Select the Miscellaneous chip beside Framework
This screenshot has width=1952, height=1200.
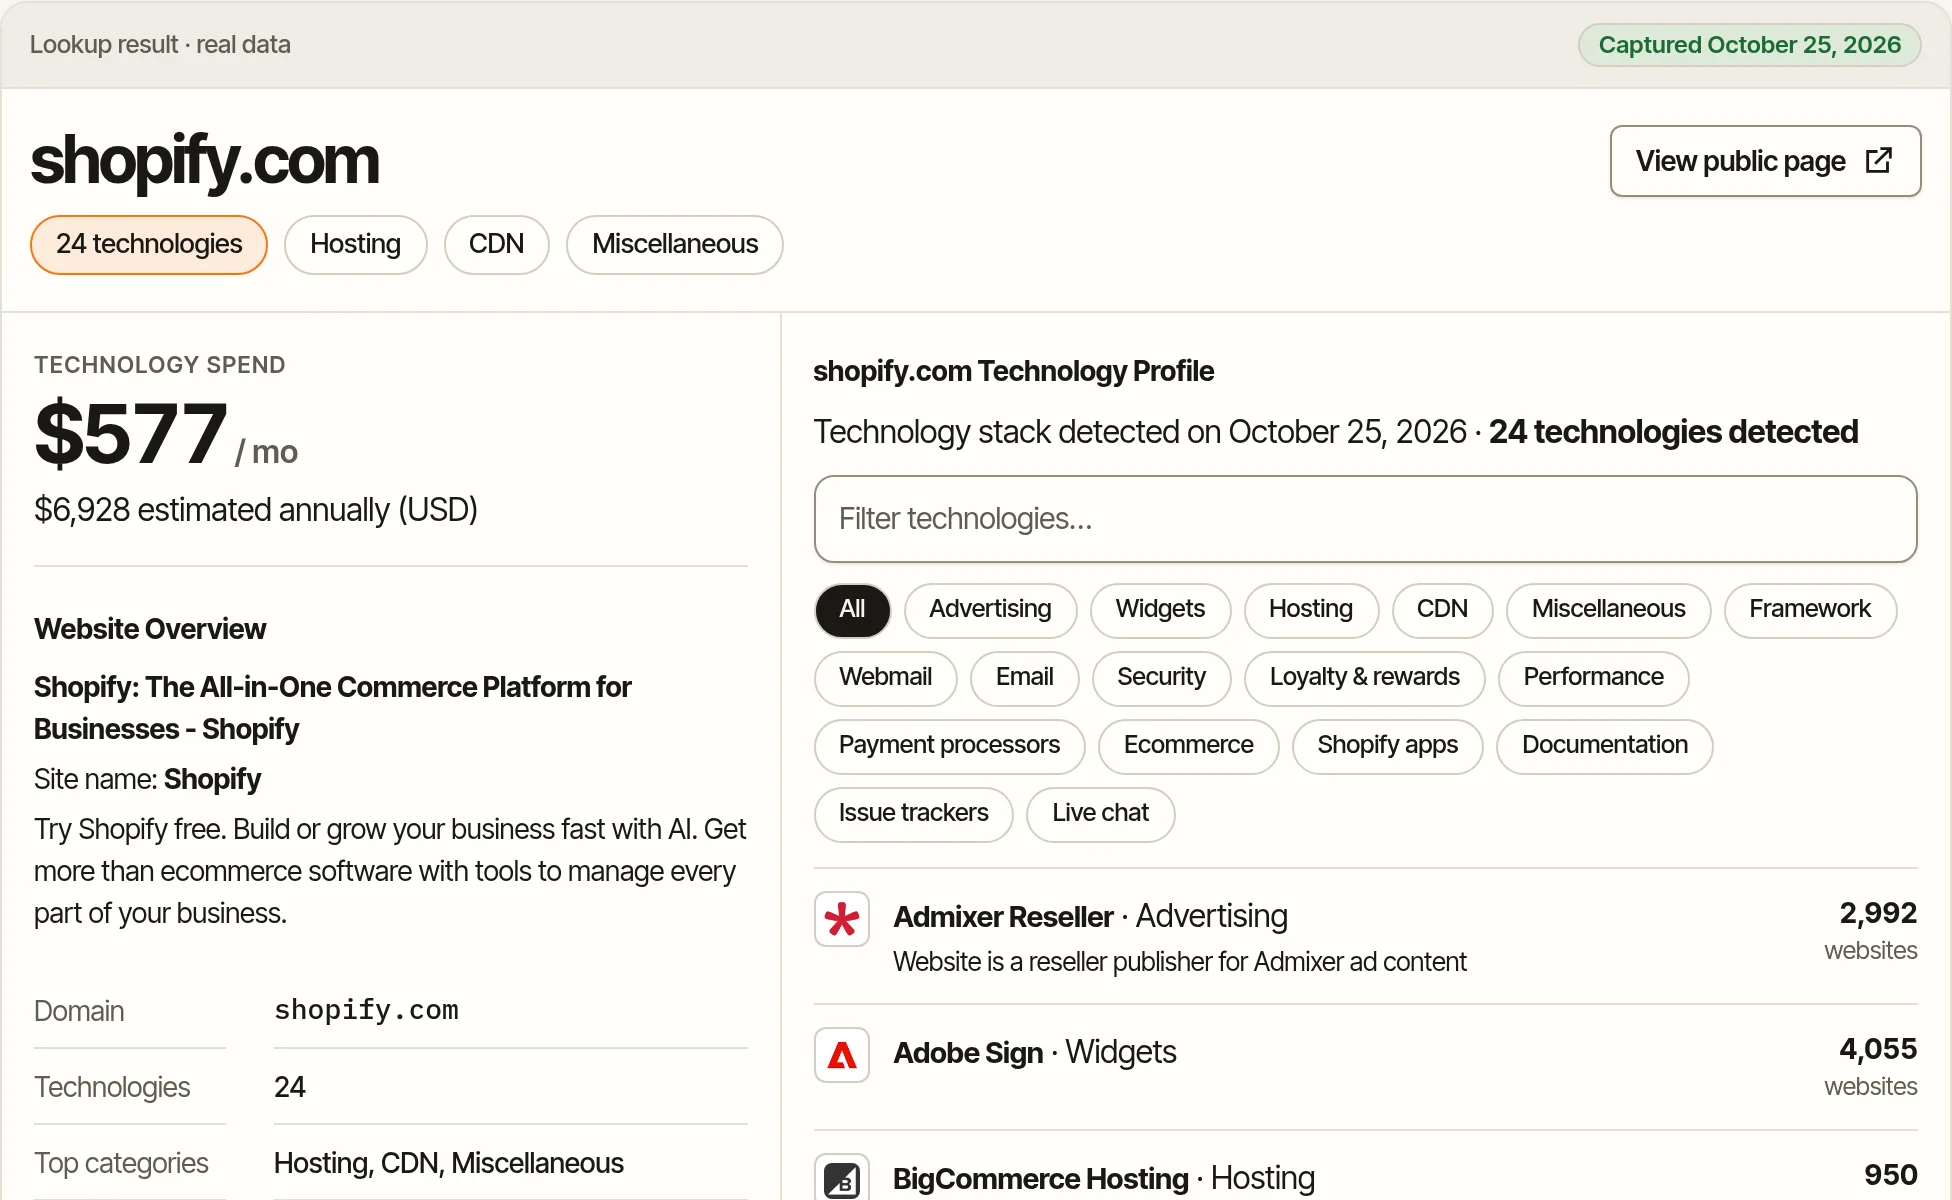(1608, 610)
